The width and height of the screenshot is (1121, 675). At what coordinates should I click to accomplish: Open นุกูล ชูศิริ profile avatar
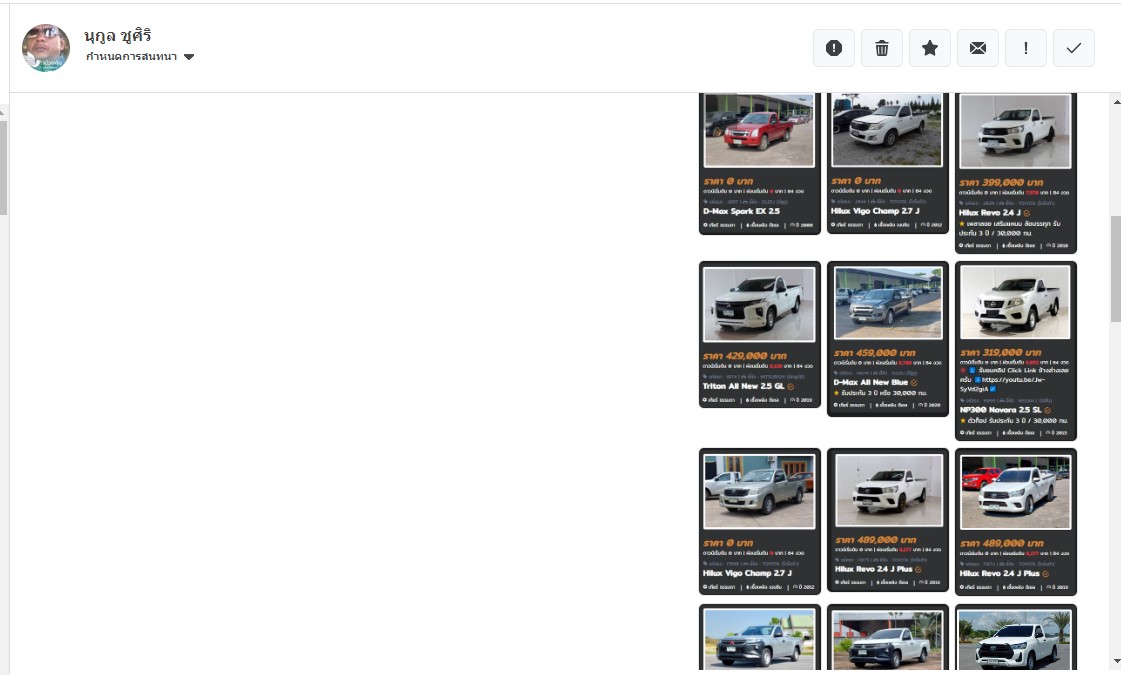(x=46, y=48)
